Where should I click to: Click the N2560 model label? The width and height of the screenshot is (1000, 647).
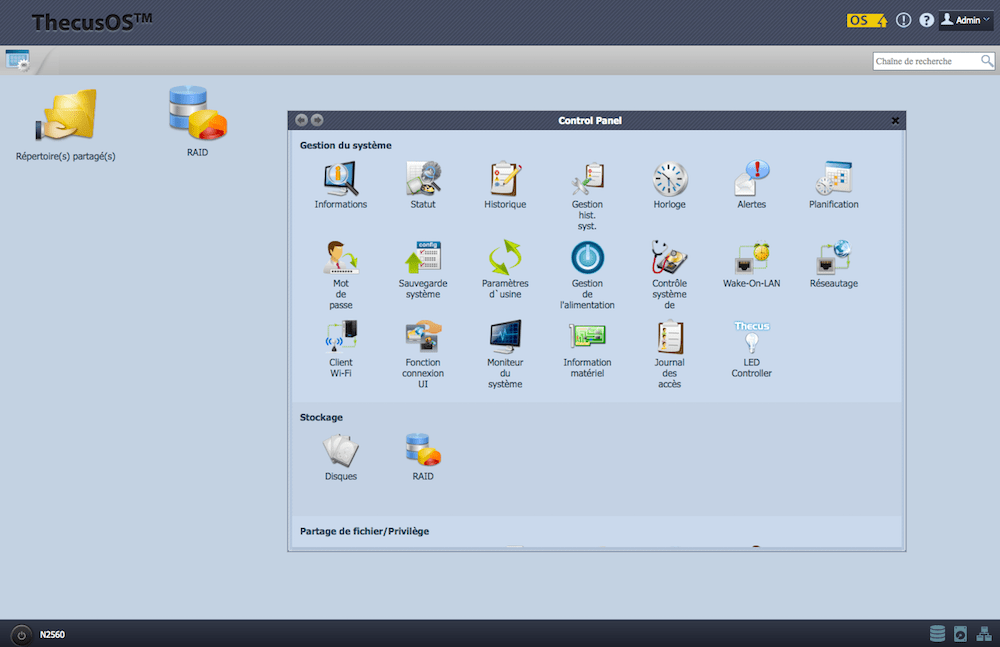click(52, 635)
